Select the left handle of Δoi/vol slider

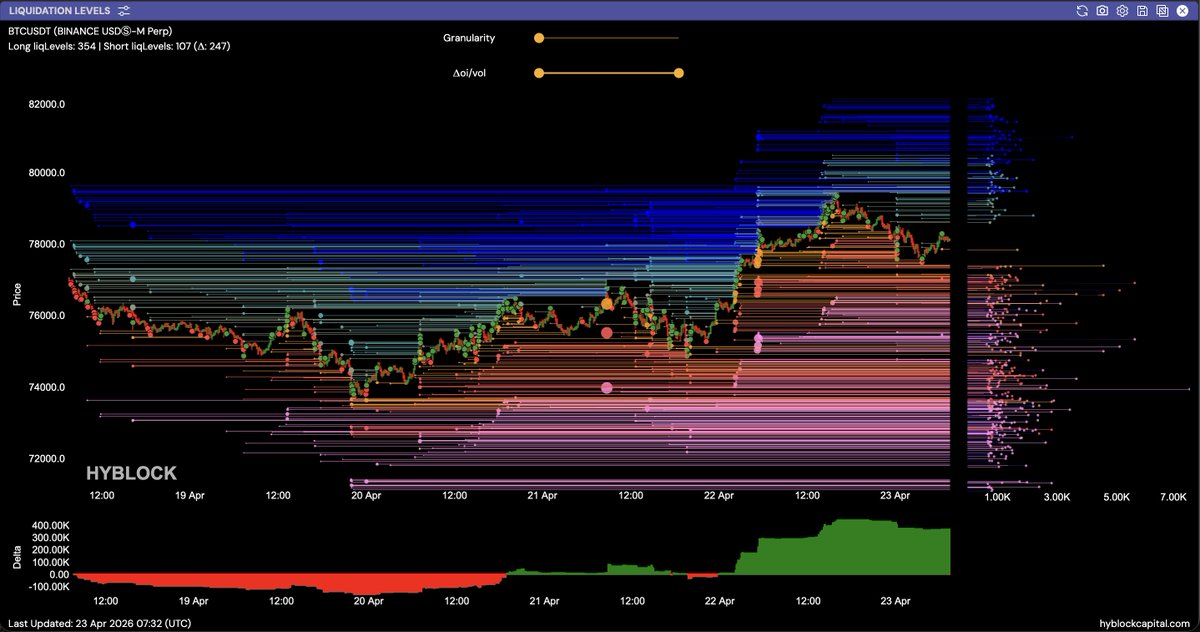pyautogui.click(x=539, y=73)
